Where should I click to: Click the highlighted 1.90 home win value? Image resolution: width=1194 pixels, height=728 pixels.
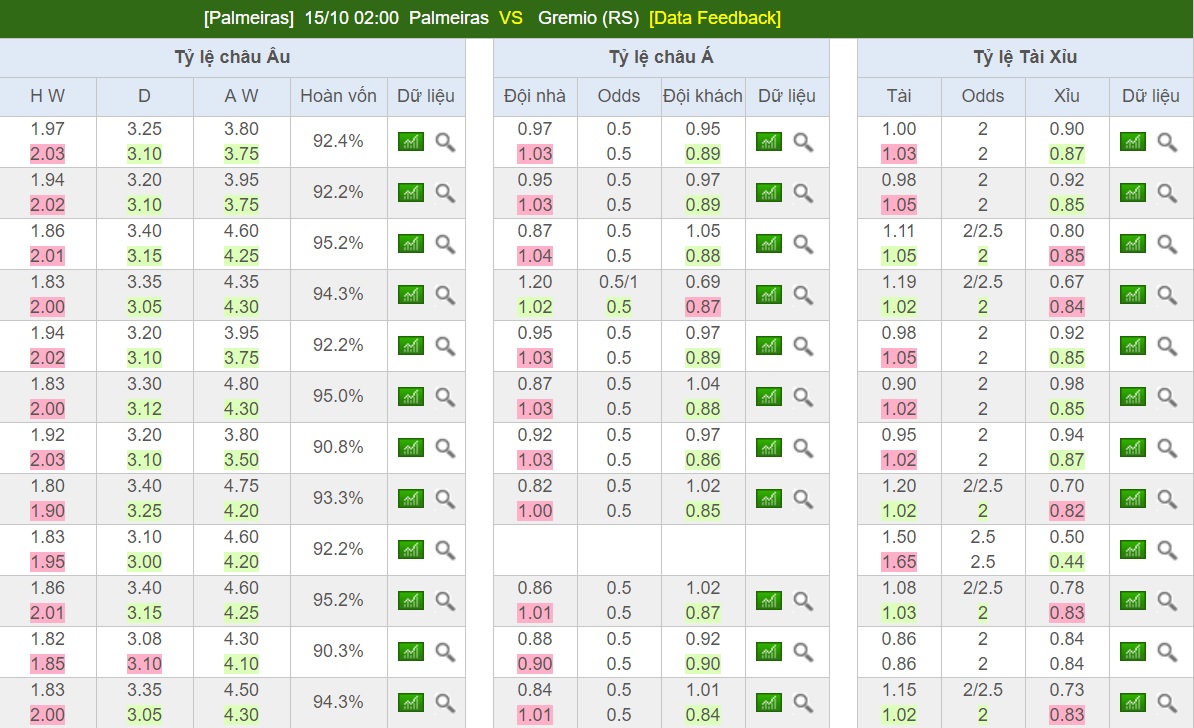click(x=47, y=511)
